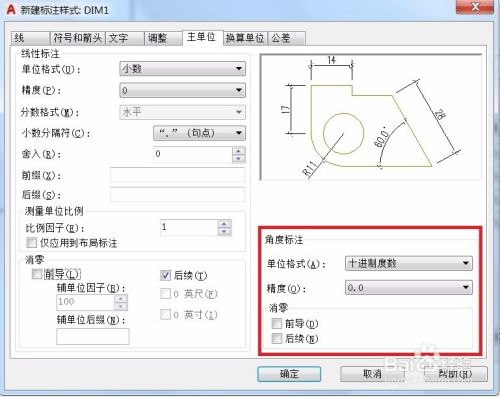Cancel with the 取消 button
The width and height of the screenshot is (500, 397).
pyautogui.click(x=372, y=374)
